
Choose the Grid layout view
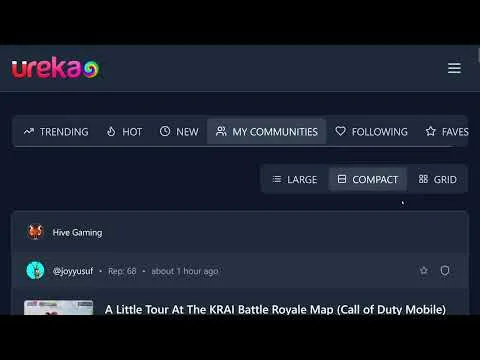(437, 179)
